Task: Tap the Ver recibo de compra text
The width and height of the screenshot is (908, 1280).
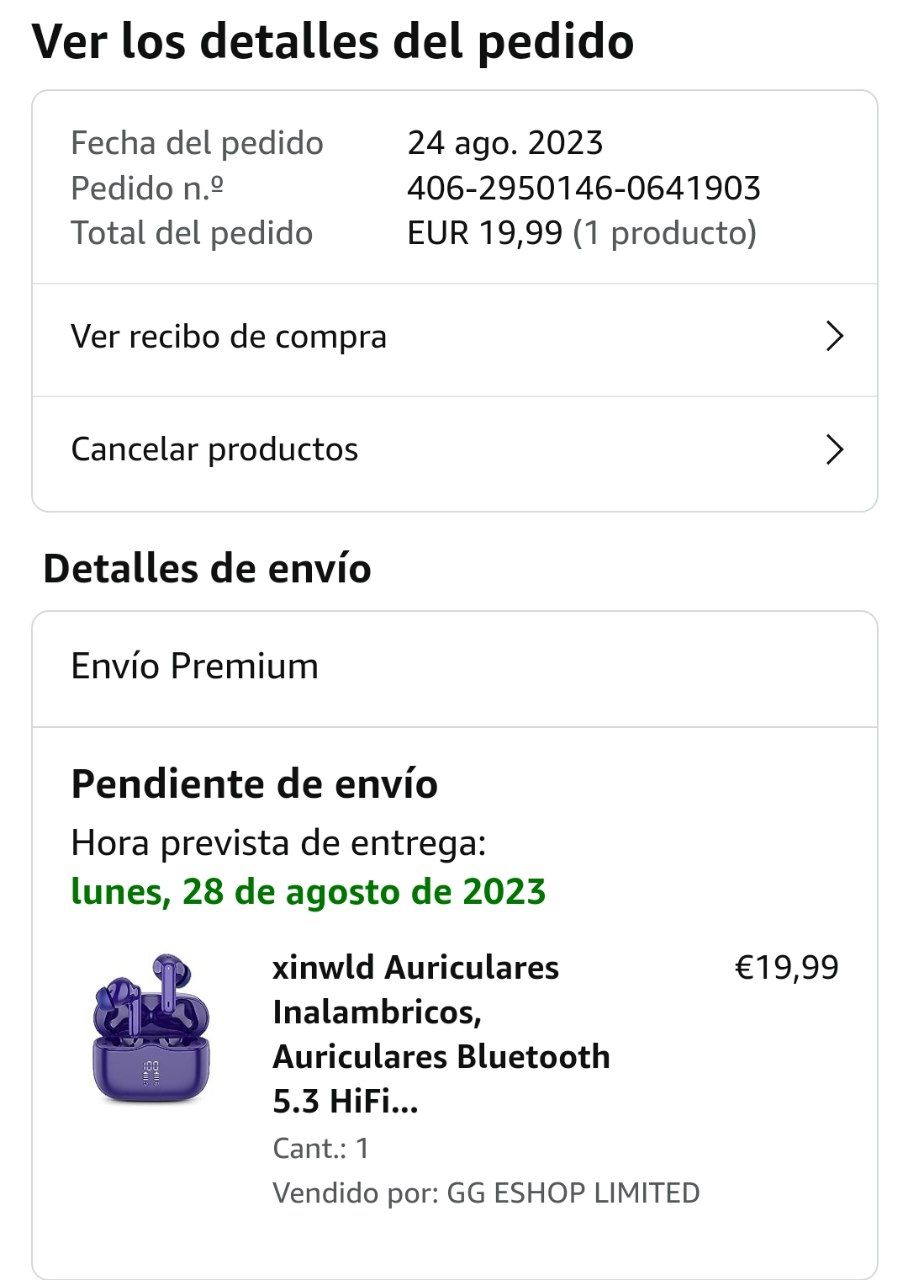Action: click(228, 337)
